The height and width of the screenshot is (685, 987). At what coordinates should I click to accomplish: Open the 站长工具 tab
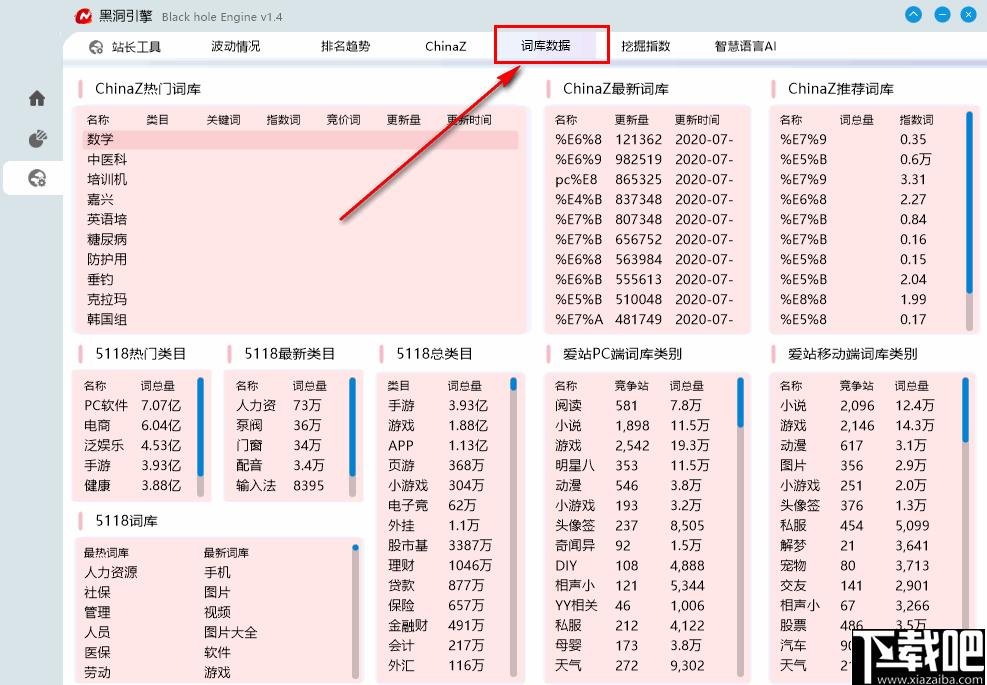[137, 47]
